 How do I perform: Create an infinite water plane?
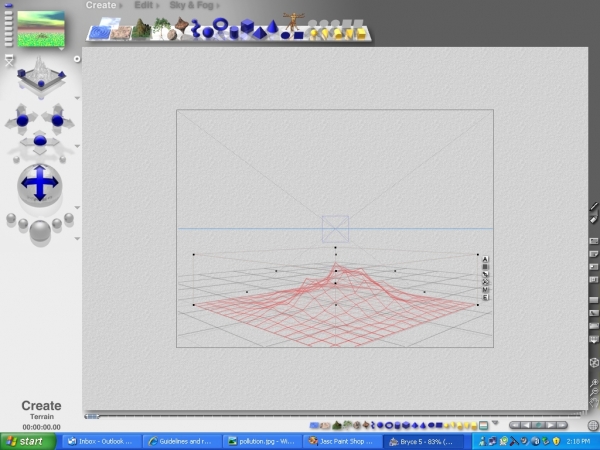[x=99, y=33]
